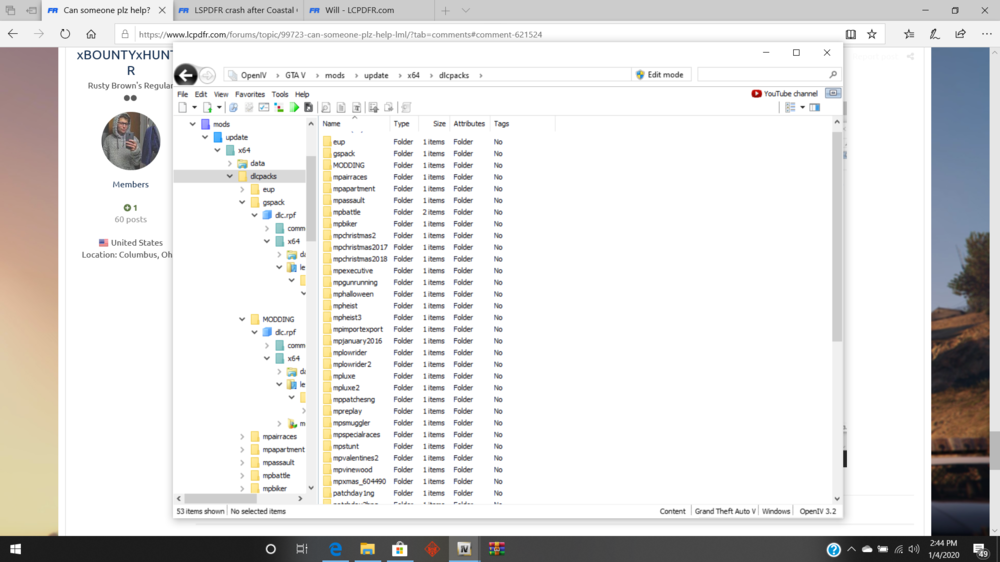Screen dimensions: 1000x562
Task: Click the search magnifier icon in OpenIV
Action: pos(833,75)
